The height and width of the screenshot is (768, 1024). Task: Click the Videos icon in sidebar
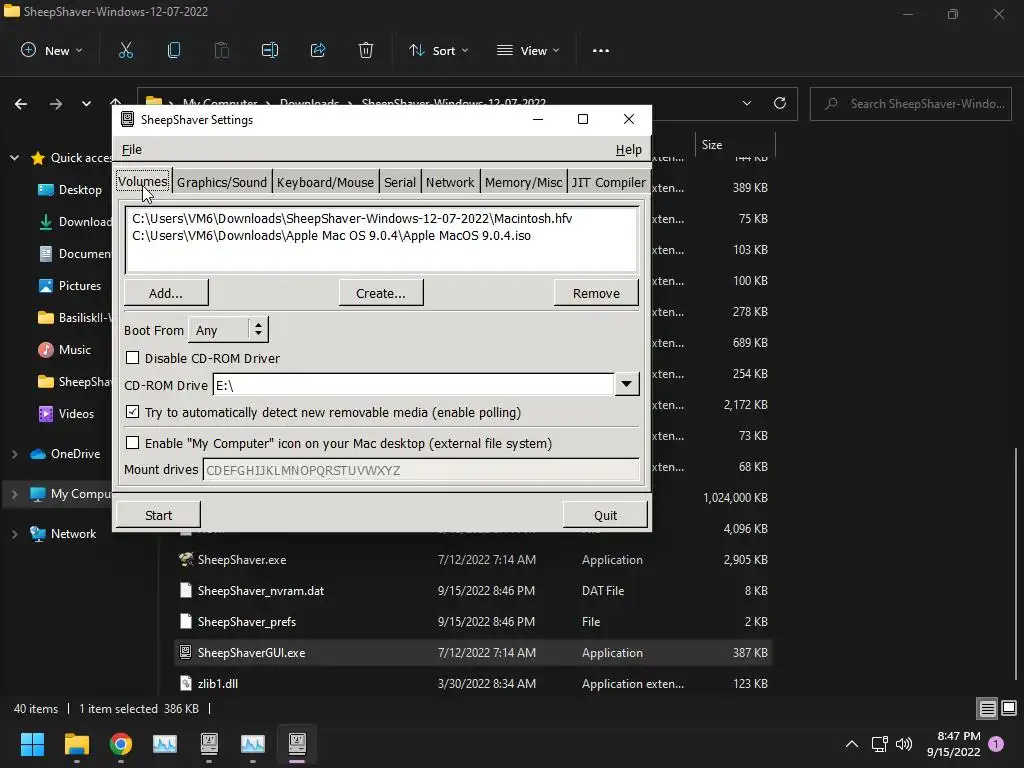[46, 414]
